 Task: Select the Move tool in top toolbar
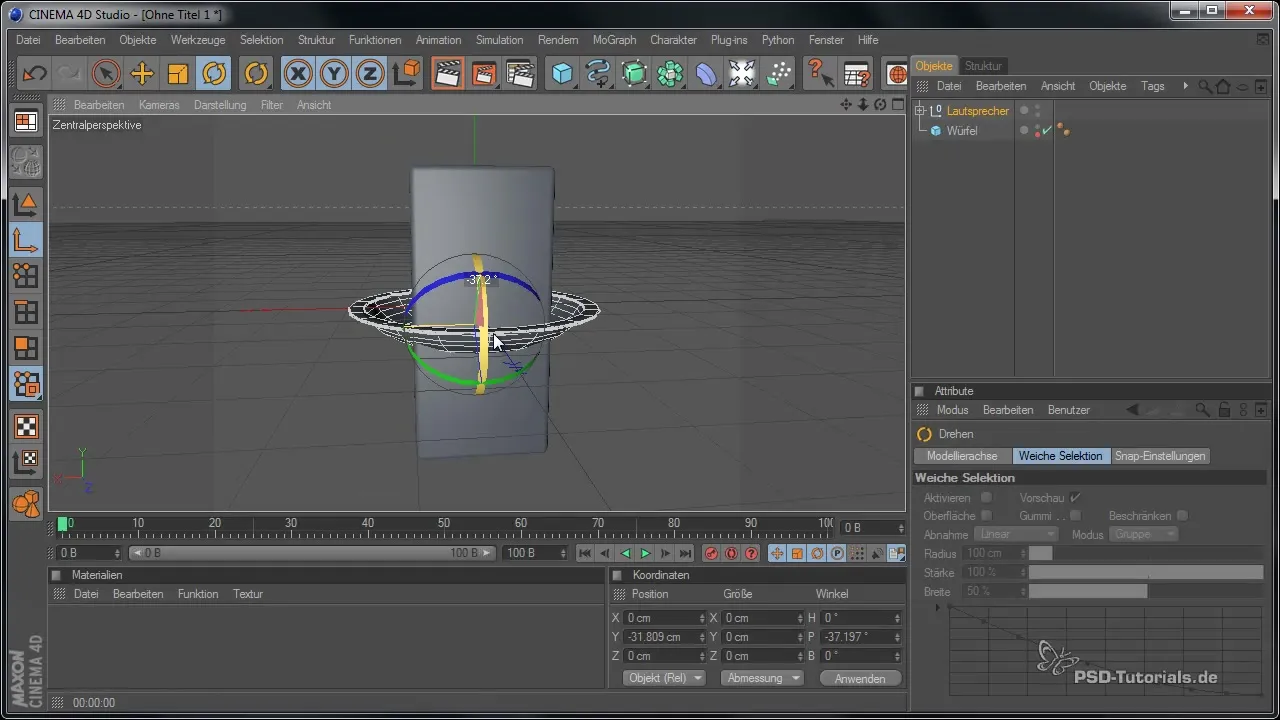pyautogui.click(x=142, y=73)
